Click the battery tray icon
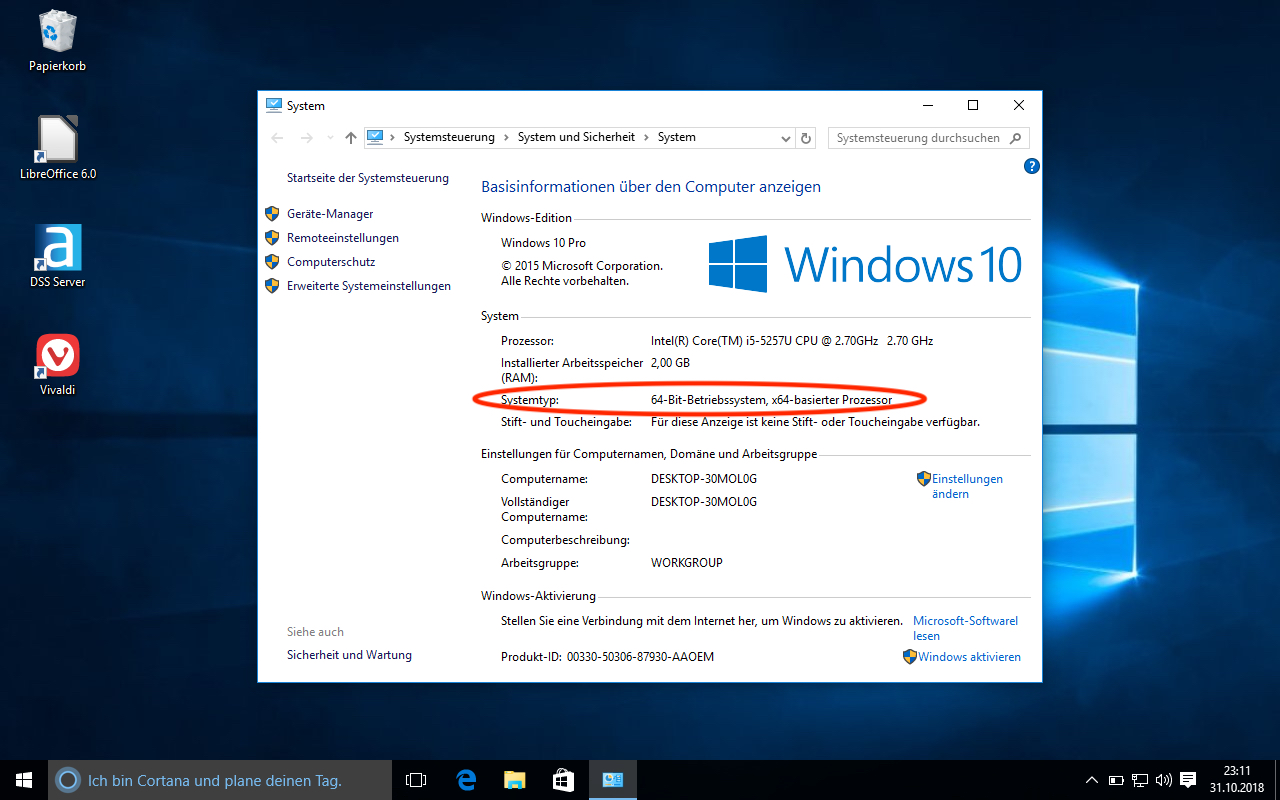Image resolution: width=1280 pixels, height=800 pixels. [x=1117, y=780]
